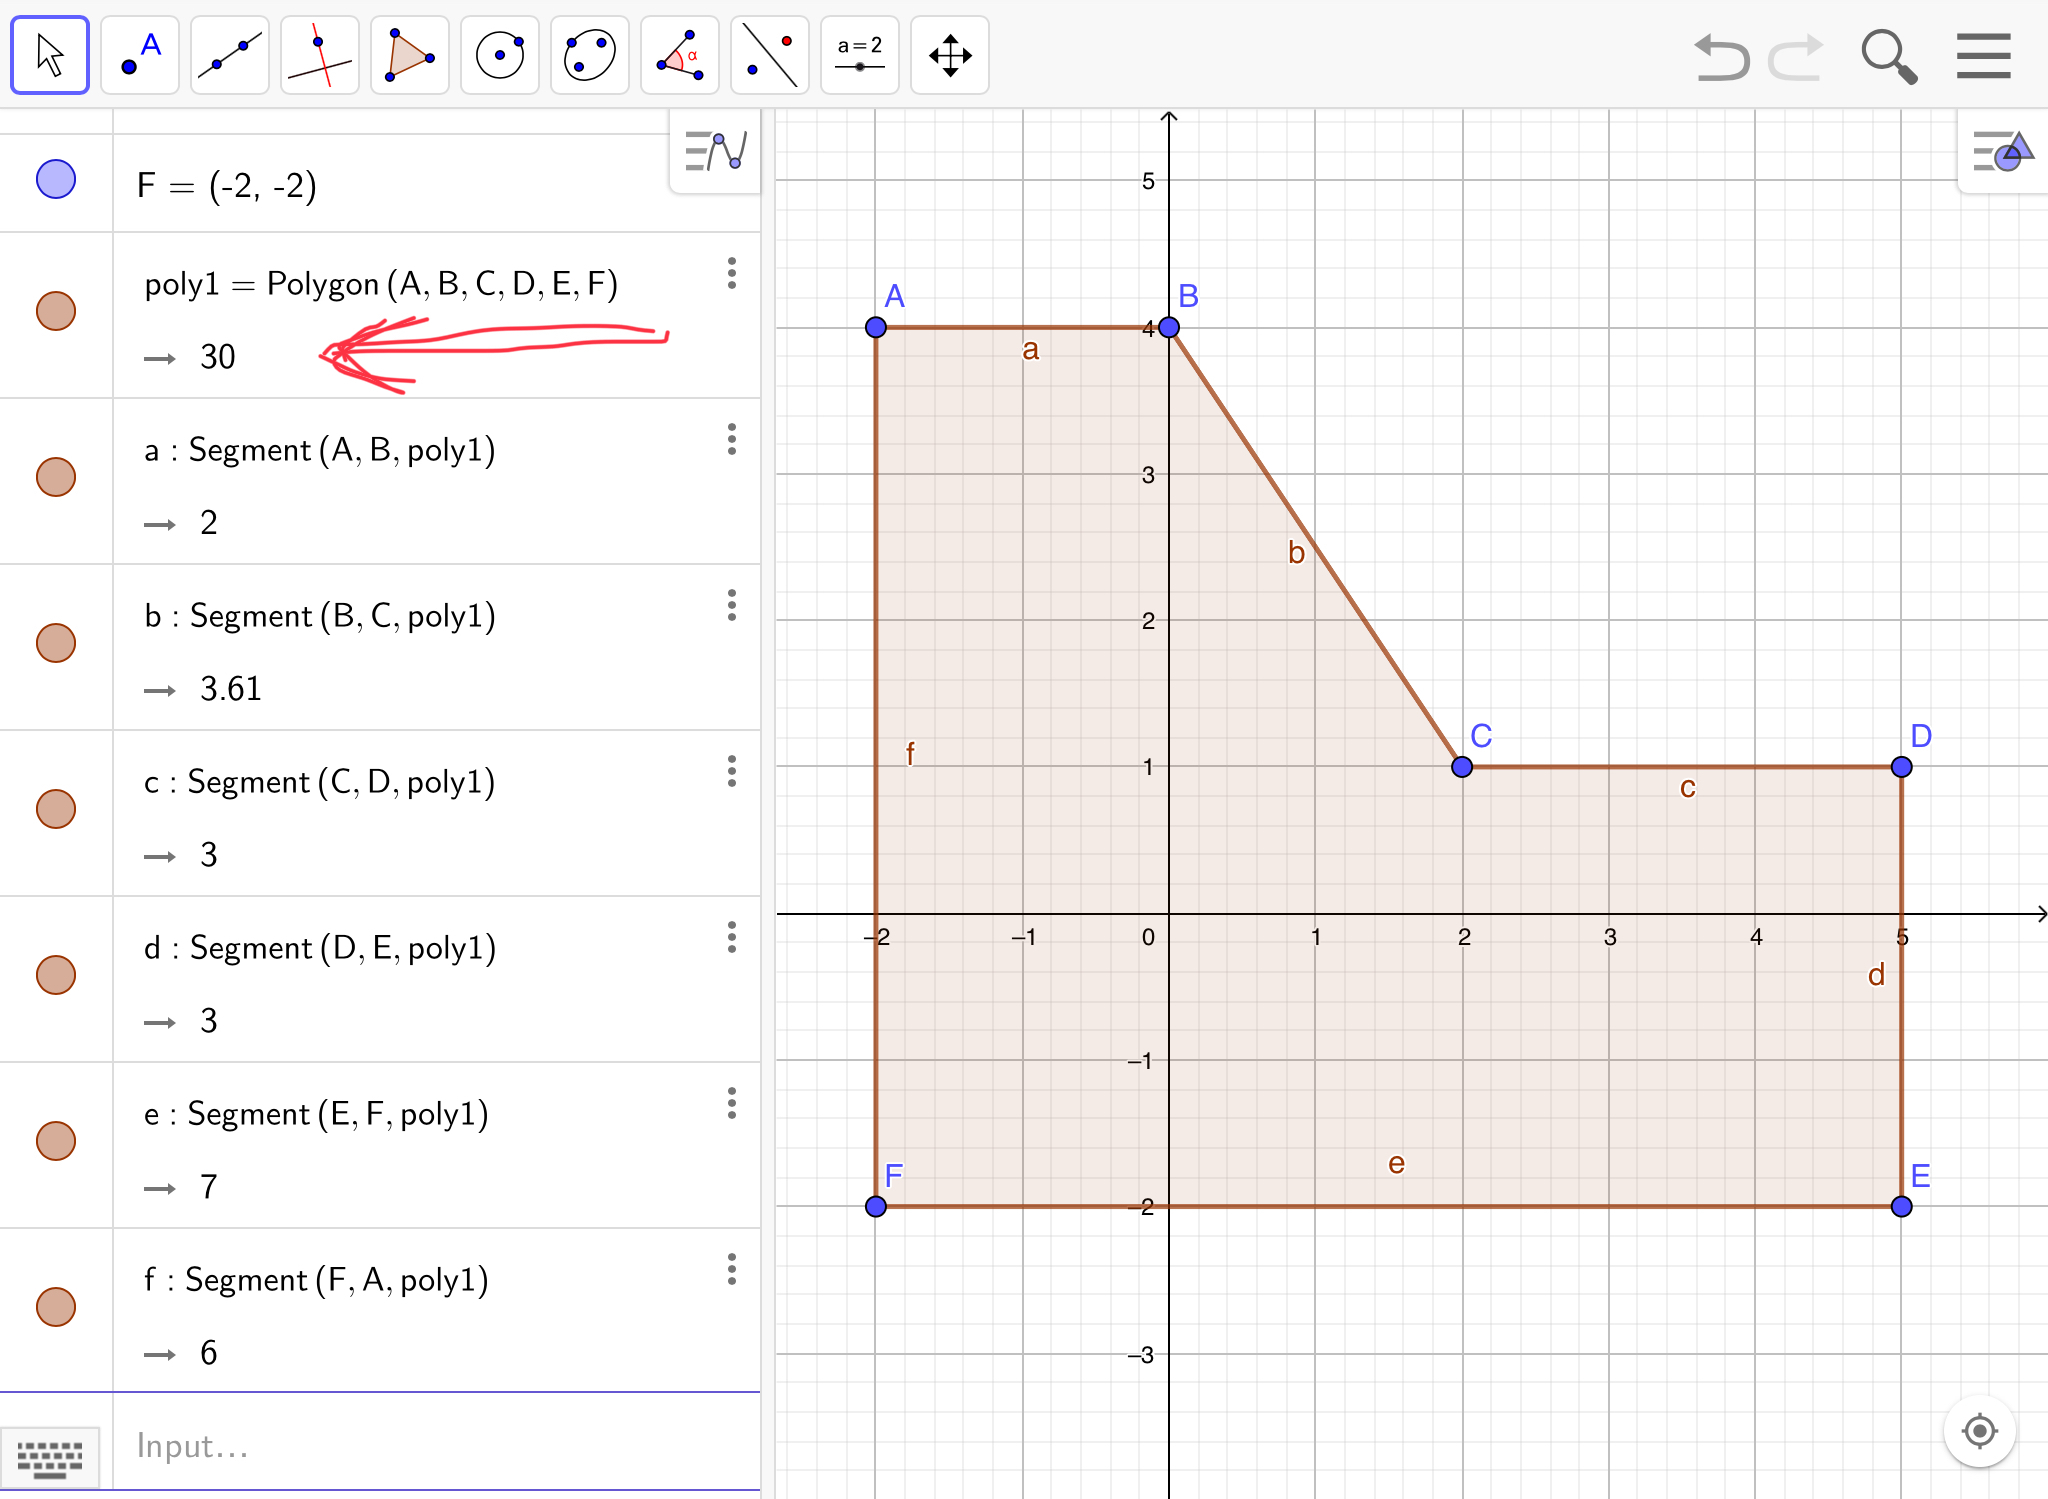Open options menu for poly1 row
2048x1499 pixels.
coord(732,273)
